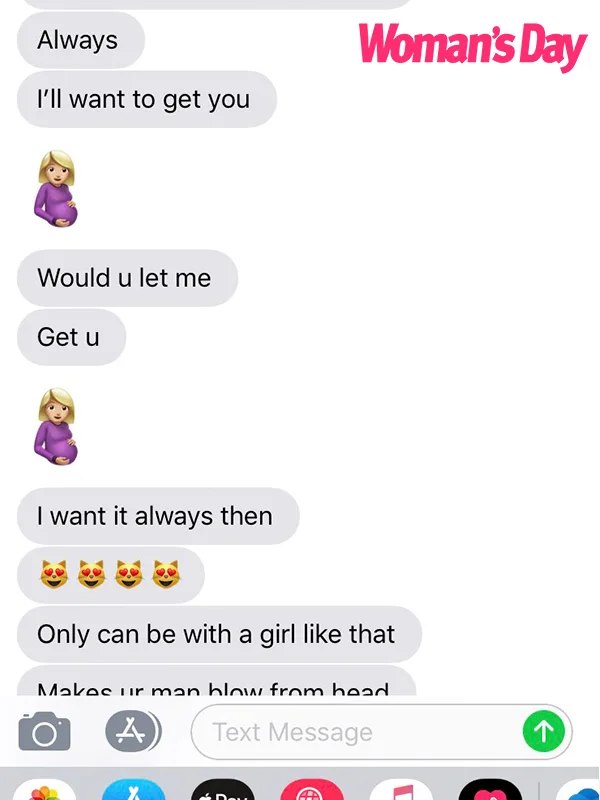Tap the heart-eyes cat emoji bubble
This screenshot has height=800, width=600.
(111, 575)
